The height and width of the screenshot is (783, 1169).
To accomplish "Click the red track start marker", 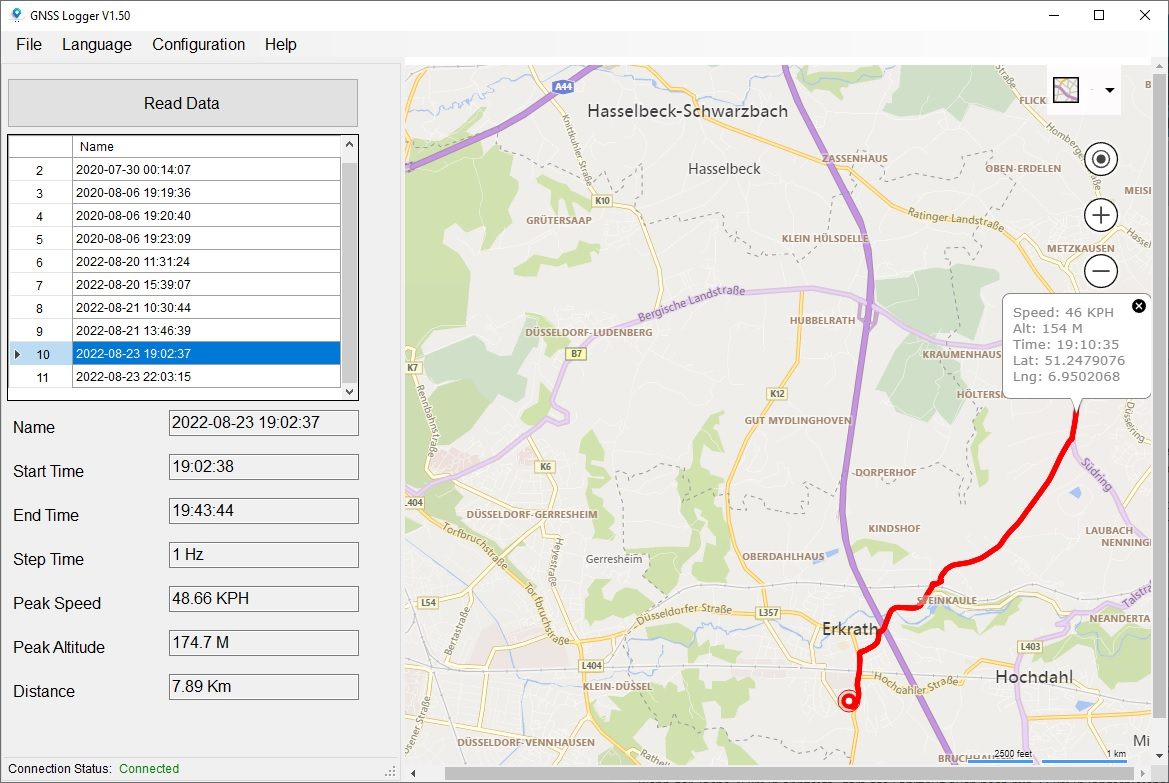I will [x=849, y=701].
